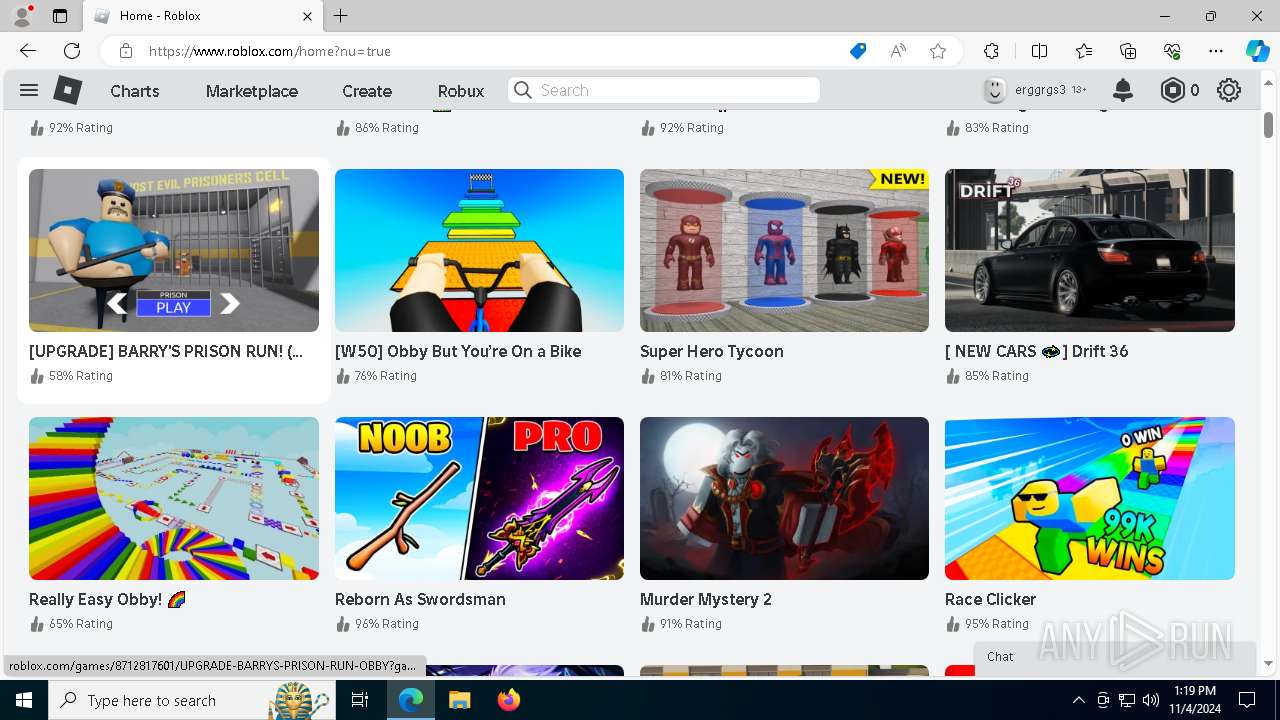Click the shopping tag icon in address bar

857,51
